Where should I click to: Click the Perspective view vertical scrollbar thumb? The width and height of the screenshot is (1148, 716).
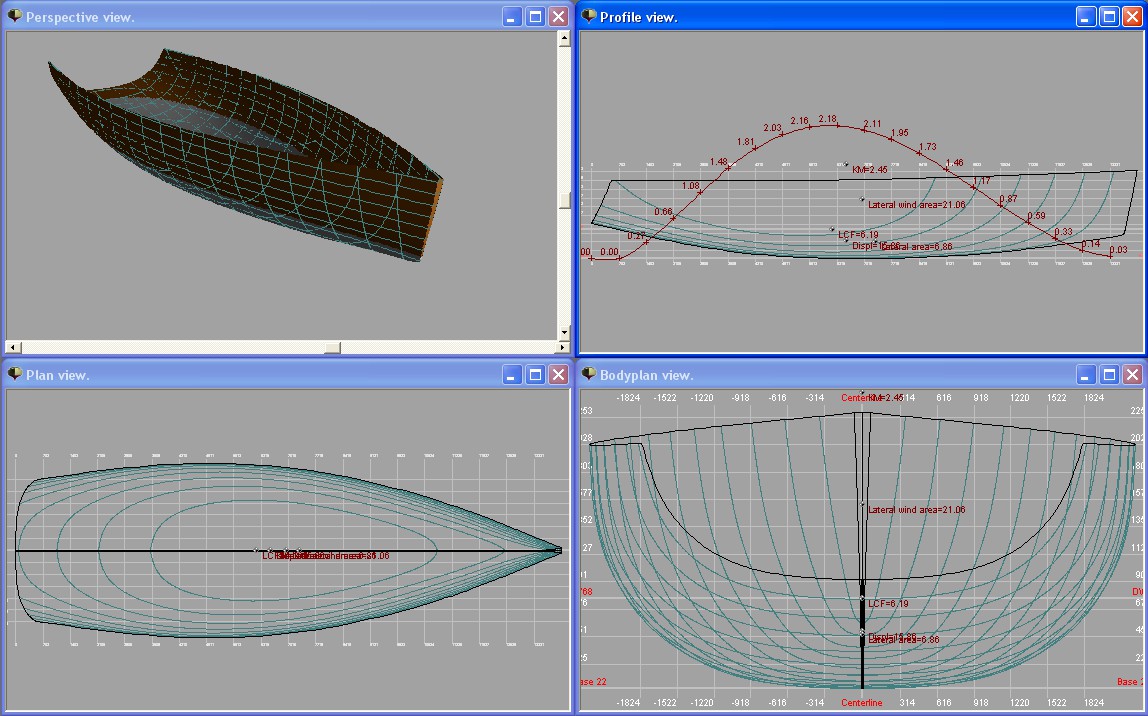click(x=564, y=200)
